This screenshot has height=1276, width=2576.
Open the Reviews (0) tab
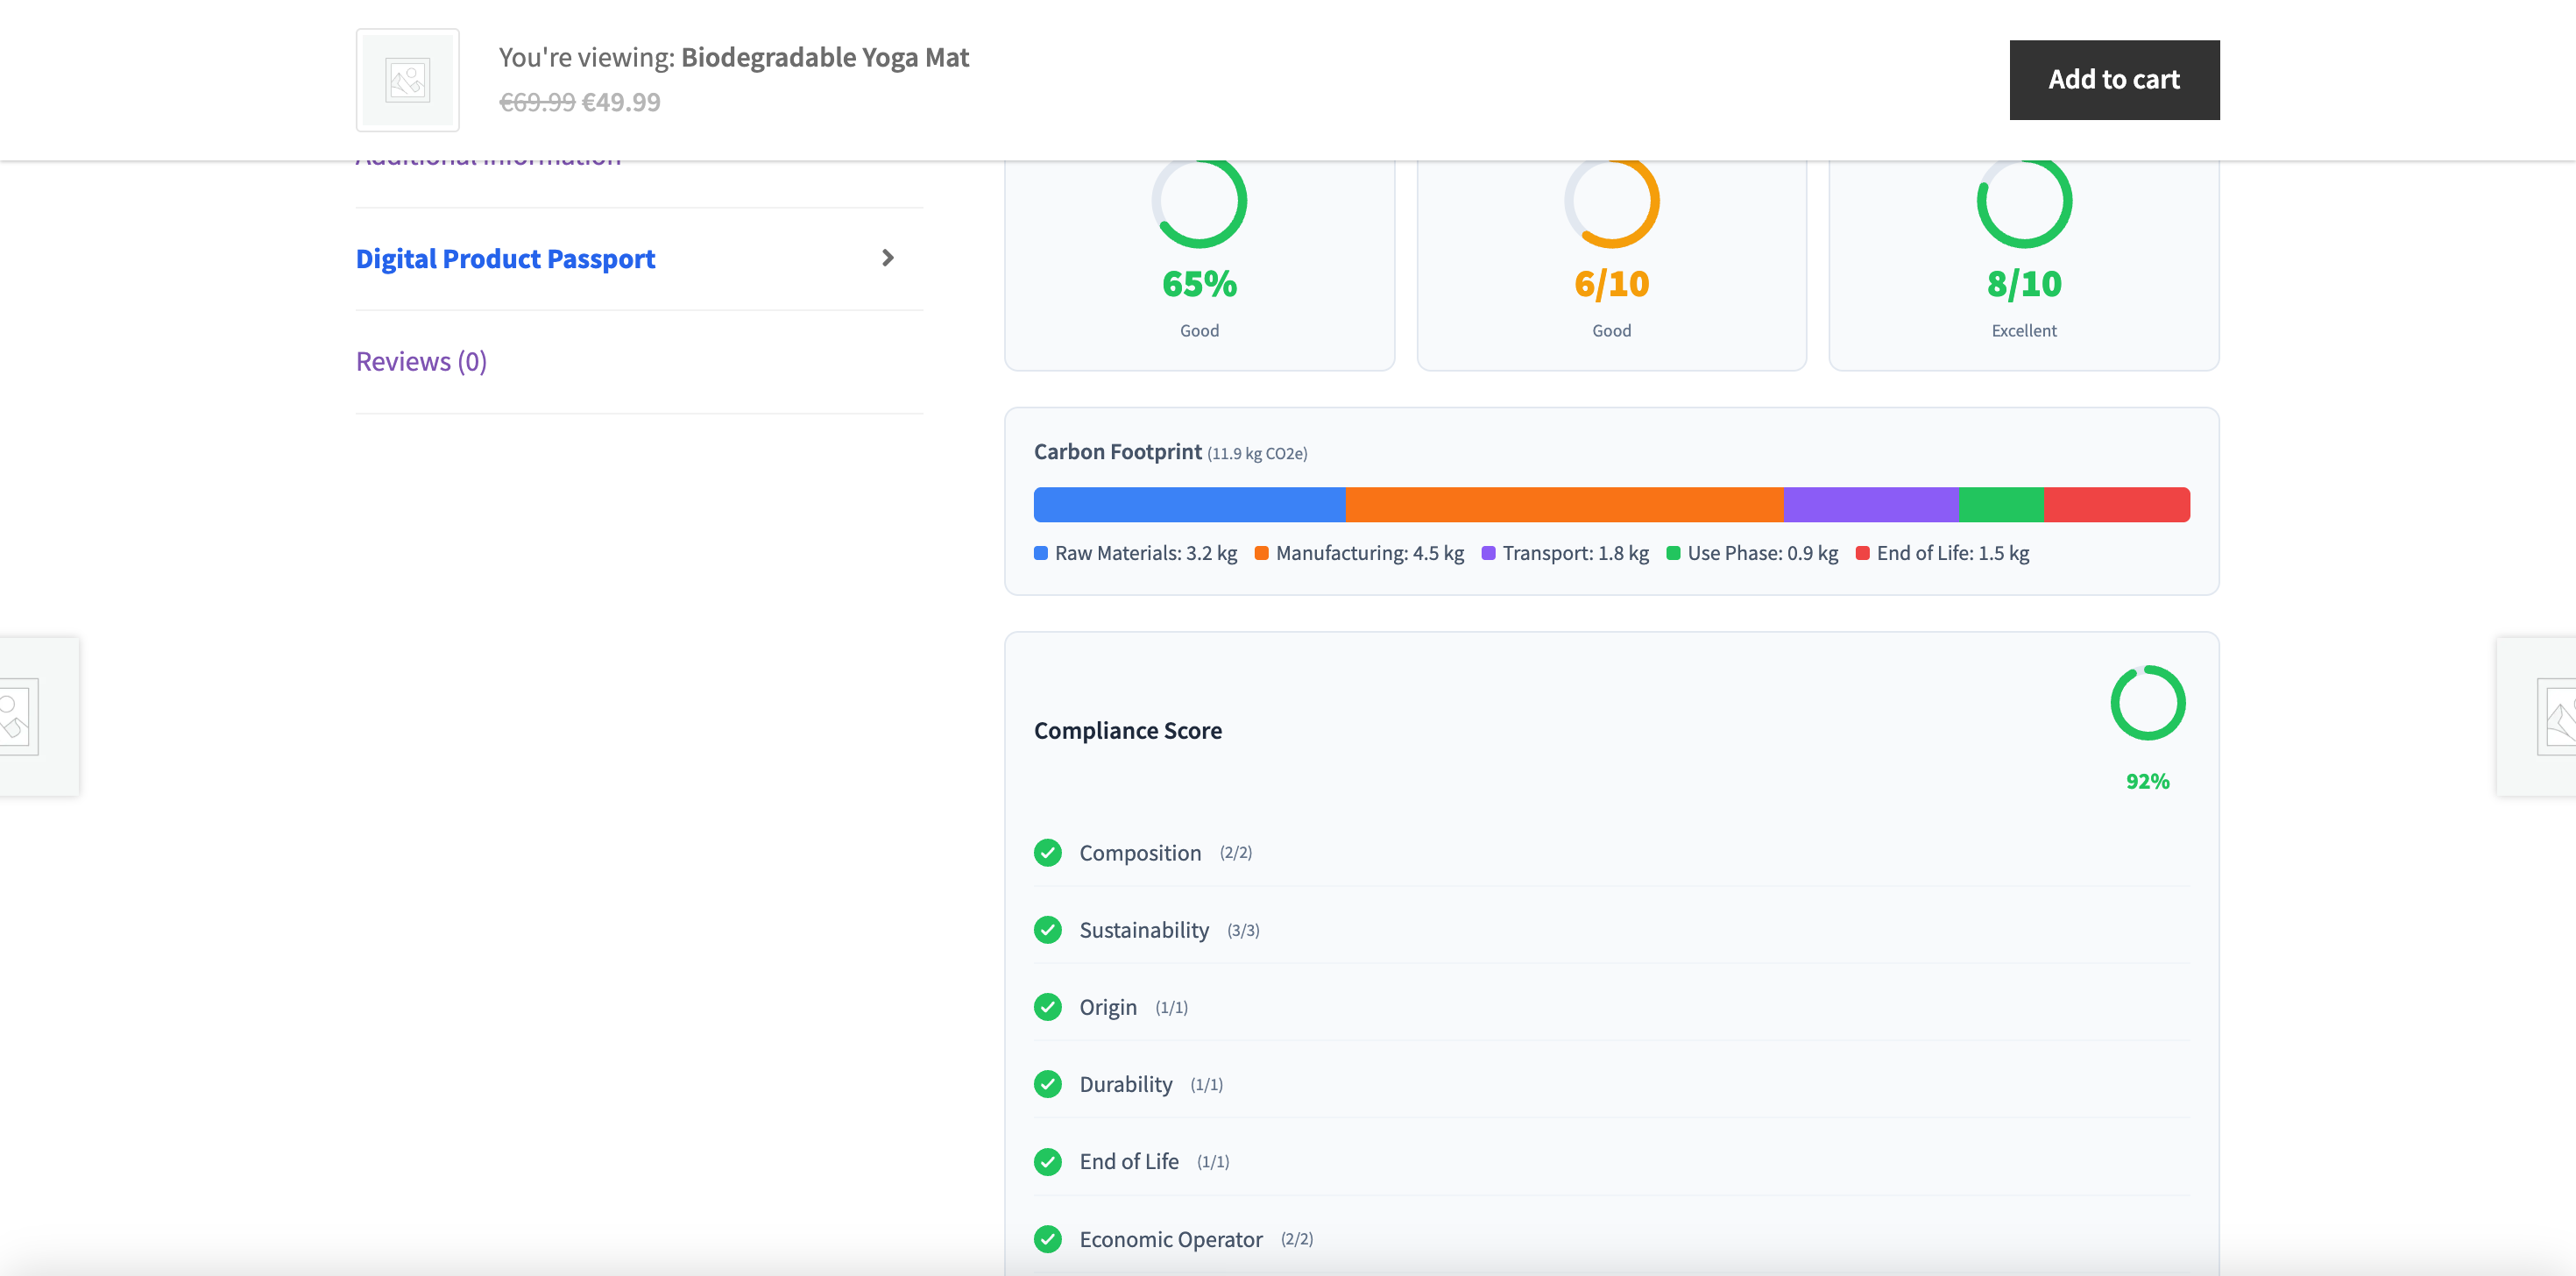[421, 361]
